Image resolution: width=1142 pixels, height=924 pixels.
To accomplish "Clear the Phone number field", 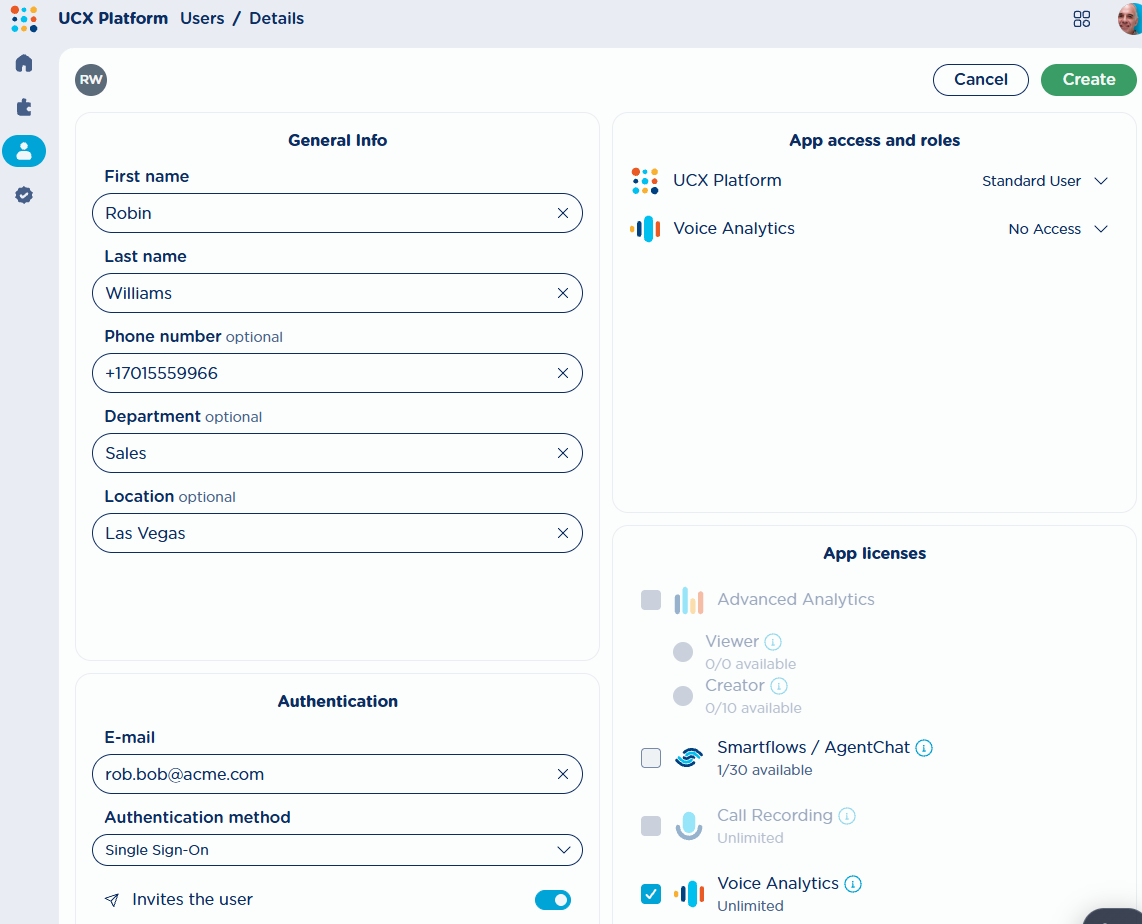I will click(x=562, y=374).
